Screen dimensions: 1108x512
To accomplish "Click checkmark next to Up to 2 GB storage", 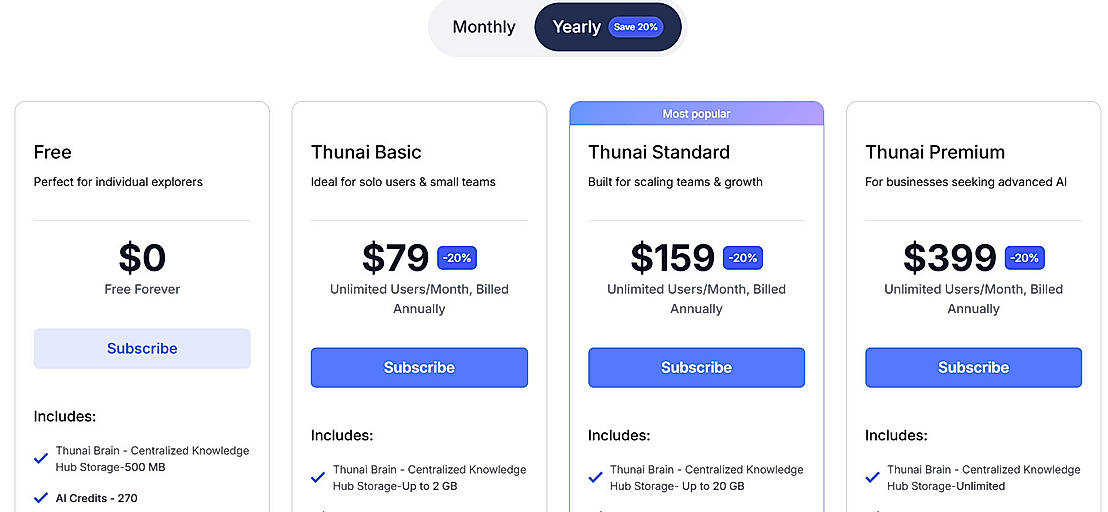I will pos(318,477).
